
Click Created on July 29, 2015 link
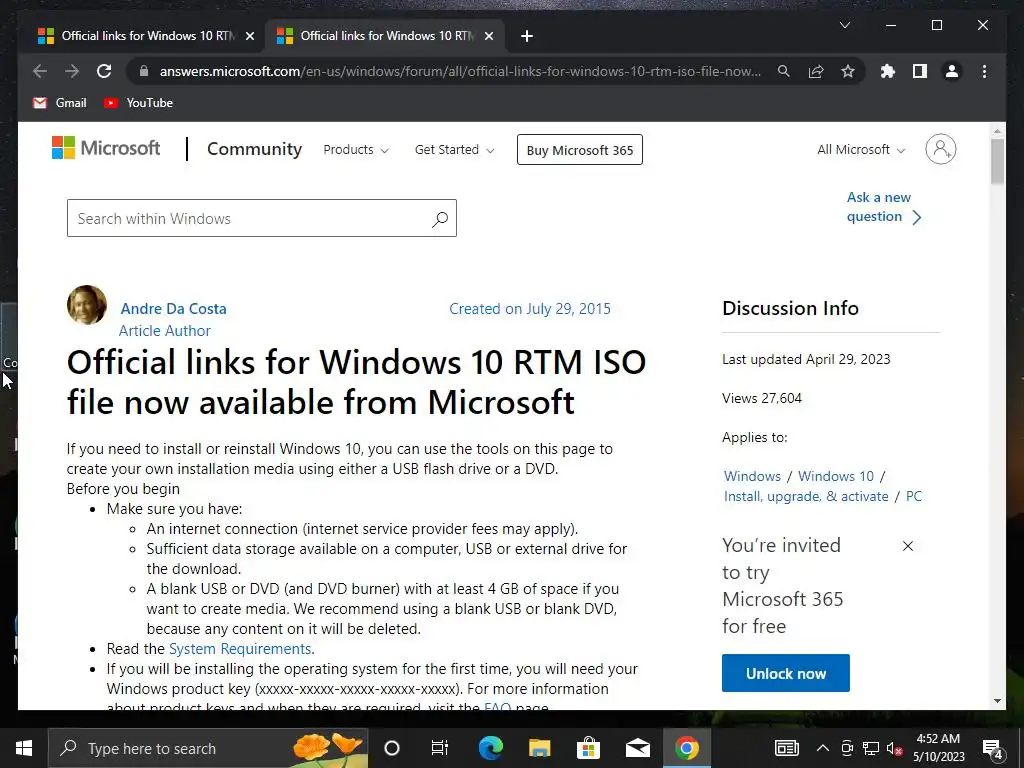click(x=530, y=309)
